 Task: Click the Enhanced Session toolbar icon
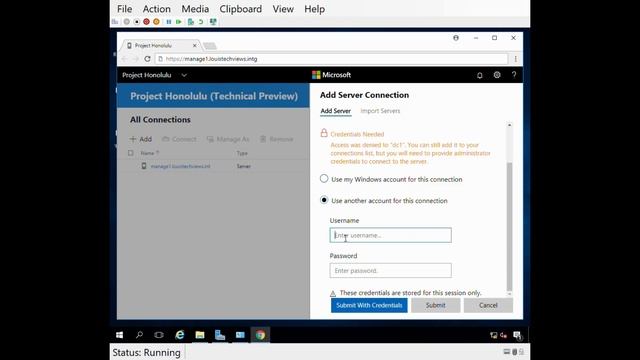213,22
